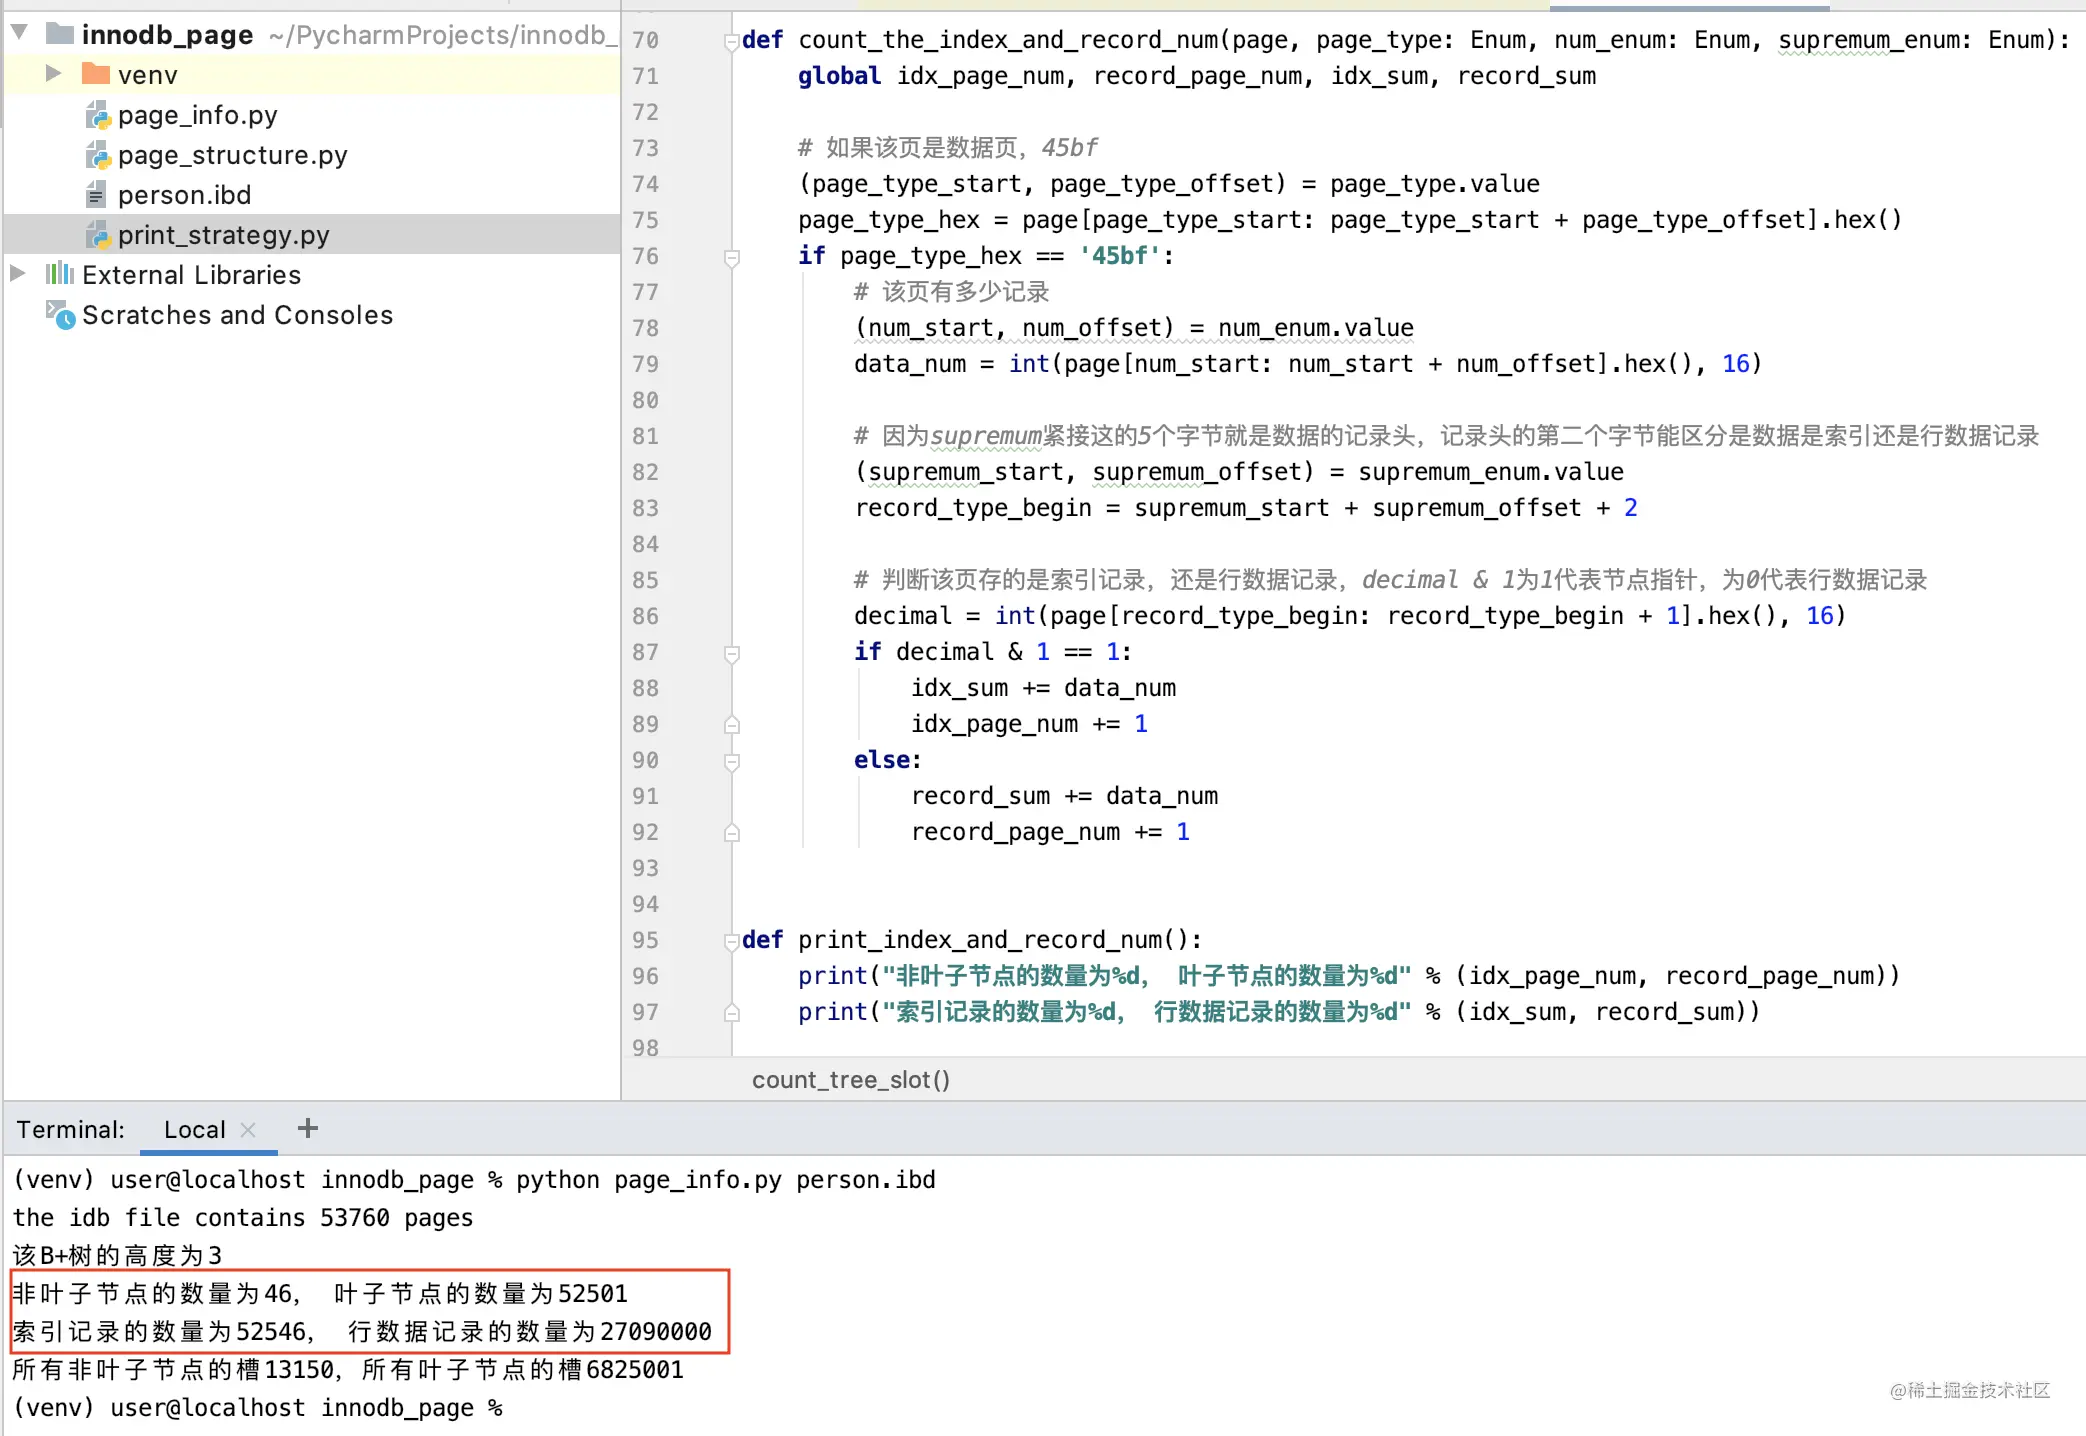This screenshot has width=2086, height=1436.
Task: Click the terminal command 'python page_info.py person.ibd'
Action: (x=725, y=1180)
